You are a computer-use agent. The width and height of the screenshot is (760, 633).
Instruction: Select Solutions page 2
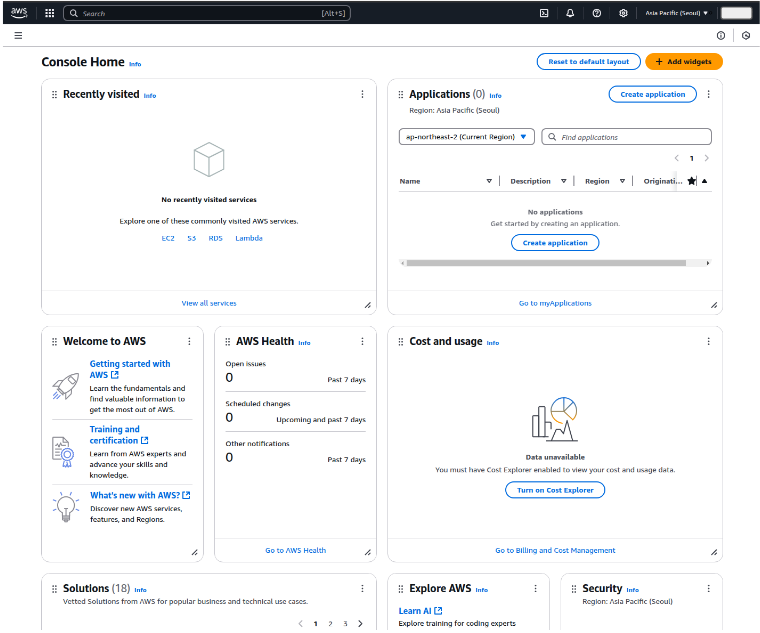coord(330,623)
